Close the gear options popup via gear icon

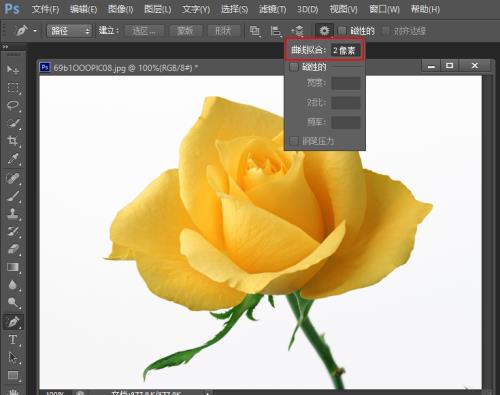pyautogui.click(x=324, y=31)
